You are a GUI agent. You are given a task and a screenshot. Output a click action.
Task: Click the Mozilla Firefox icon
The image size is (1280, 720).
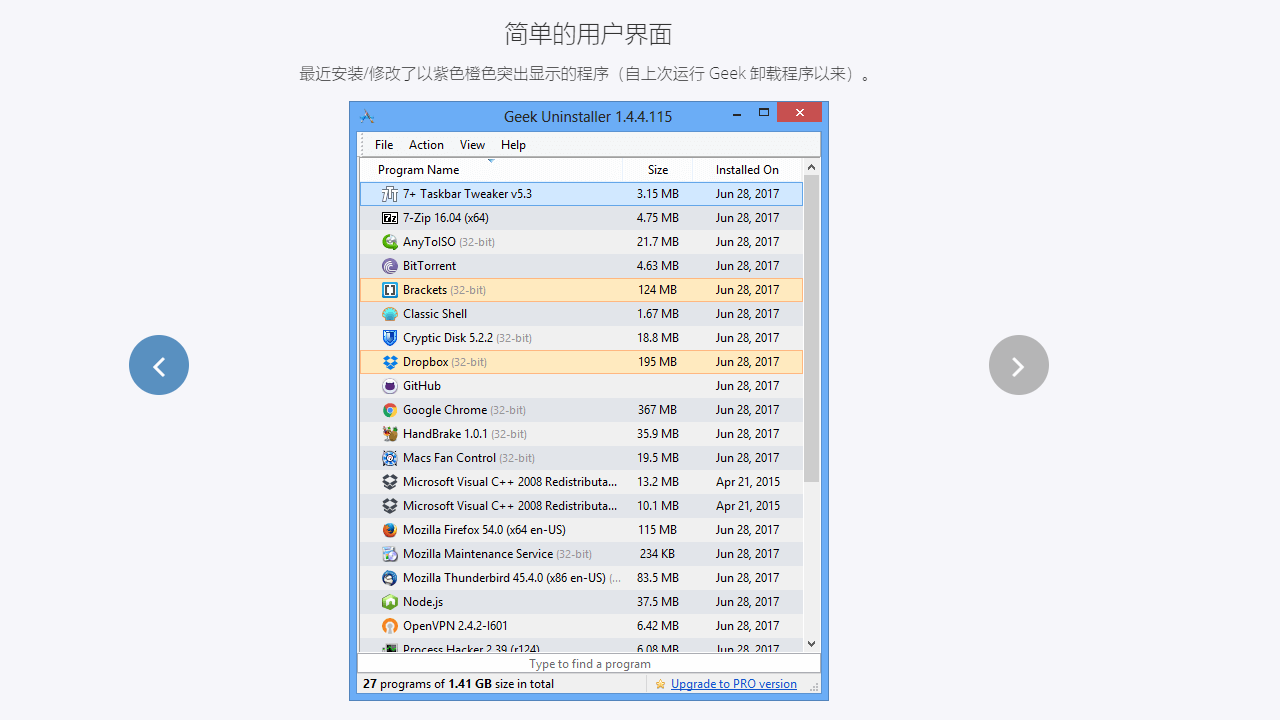(389, 529)
